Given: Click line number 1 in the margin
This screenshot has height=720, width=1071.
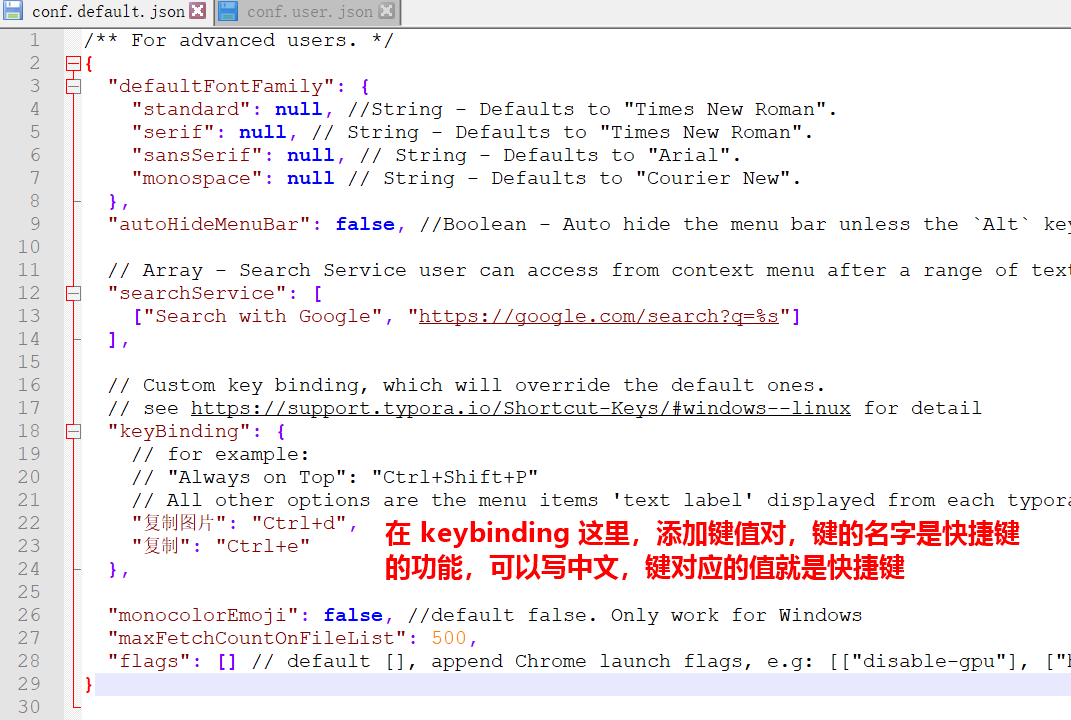Looking at the screenshot, I should tap(34, 40).
